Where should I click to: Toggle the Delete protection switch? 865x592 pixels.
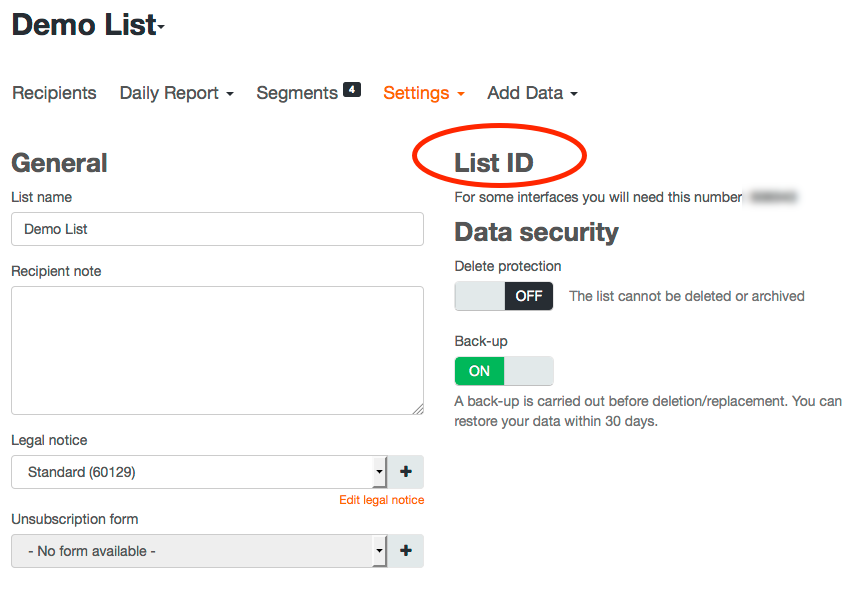point(503,296)
